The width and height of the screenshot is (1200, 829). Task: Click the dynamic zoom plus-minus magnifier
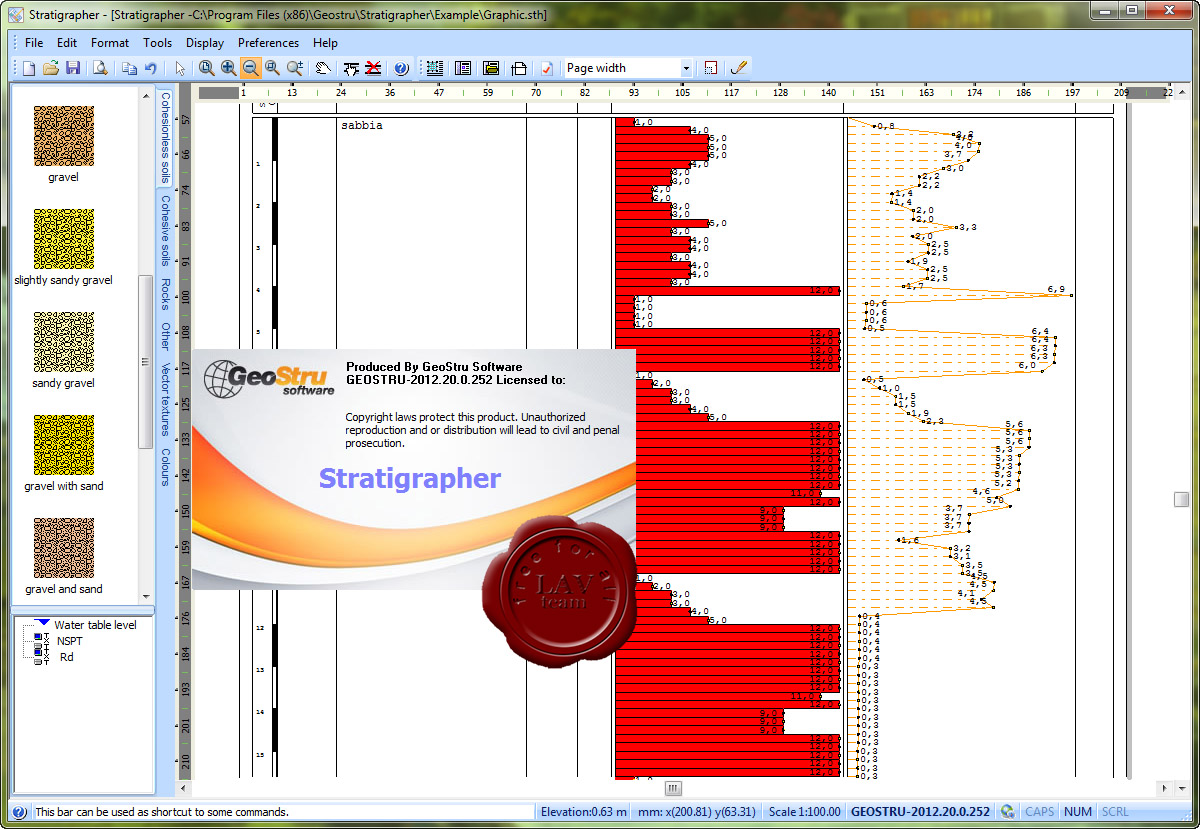click(295, 68)
